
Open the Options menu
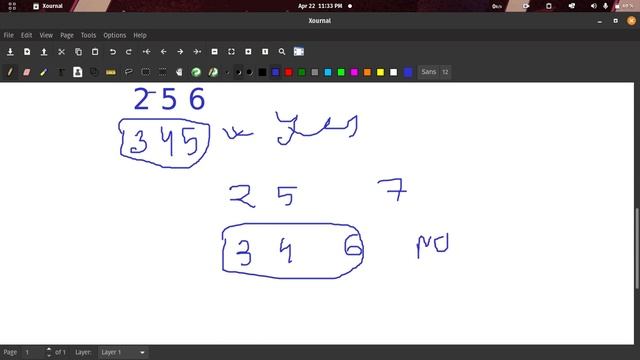pos(115,35)
